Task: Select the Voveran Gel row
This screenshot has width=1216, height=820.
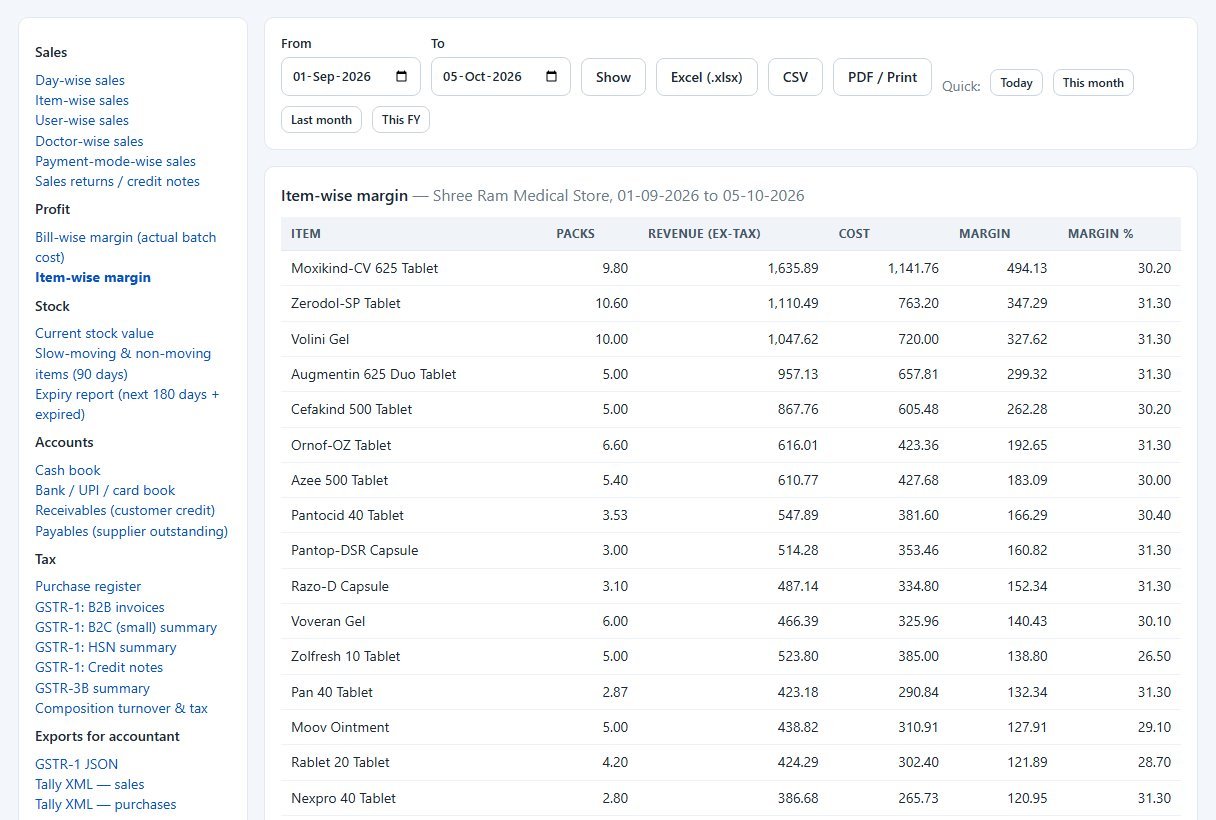Action: [x=731, y=621]
